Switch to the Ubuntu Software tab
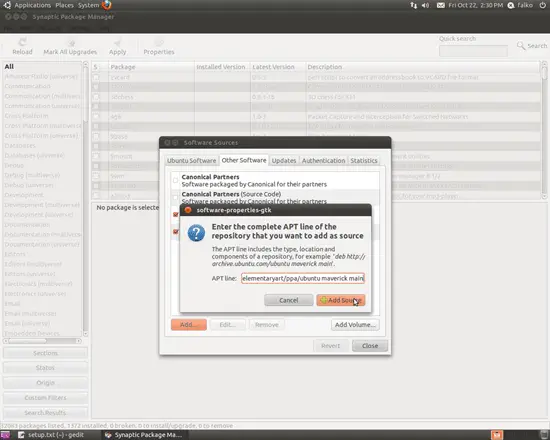The height and width of the screenshot is (440, 550). [192, 160]
